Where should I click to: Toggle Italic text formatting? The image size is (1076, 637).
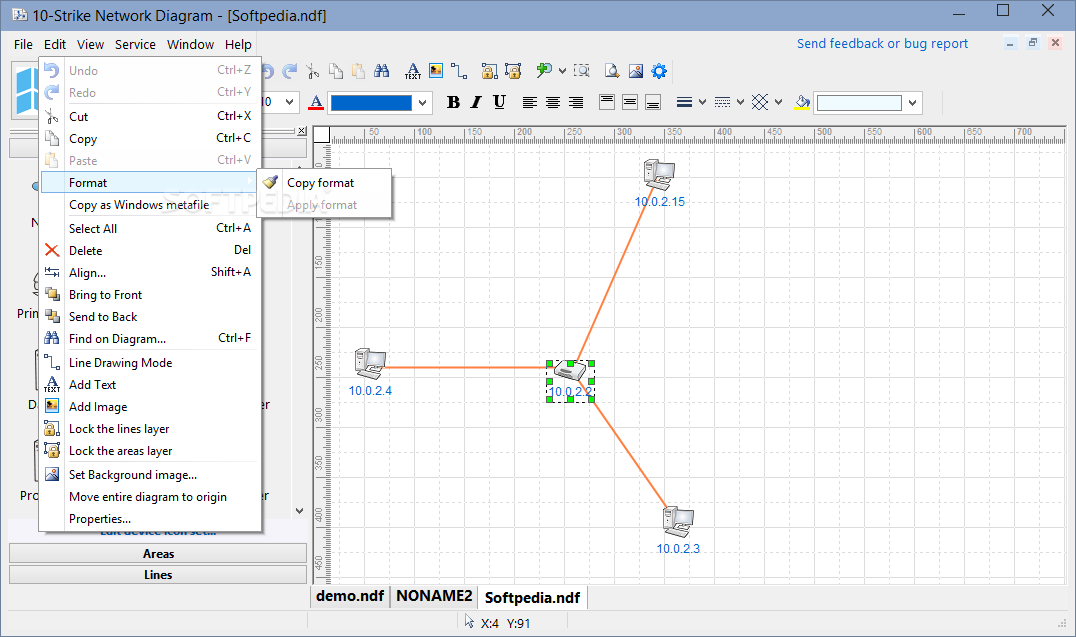[476, 102]
